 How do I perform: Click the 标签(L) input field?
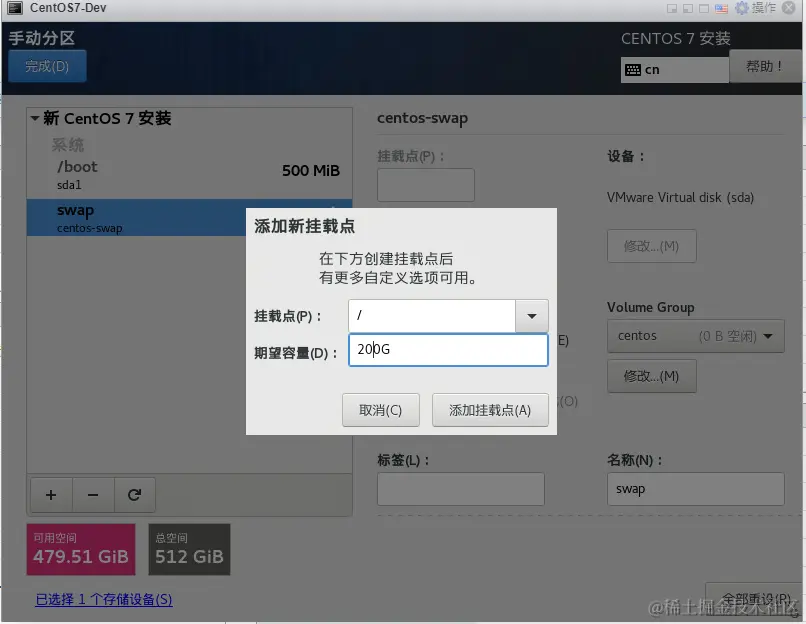(x=461, y=489)
